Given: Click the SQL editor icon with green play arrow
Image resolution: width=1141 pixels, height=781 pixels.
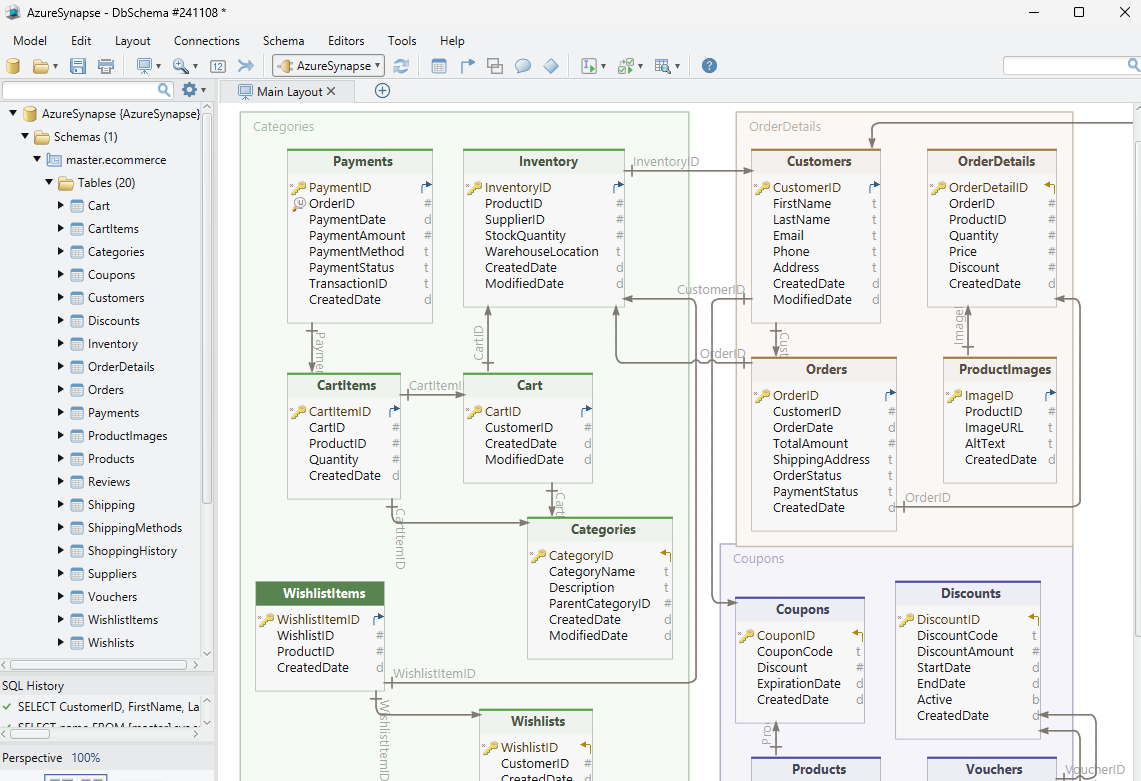Looking at the screenshot, I should [589, 66].
